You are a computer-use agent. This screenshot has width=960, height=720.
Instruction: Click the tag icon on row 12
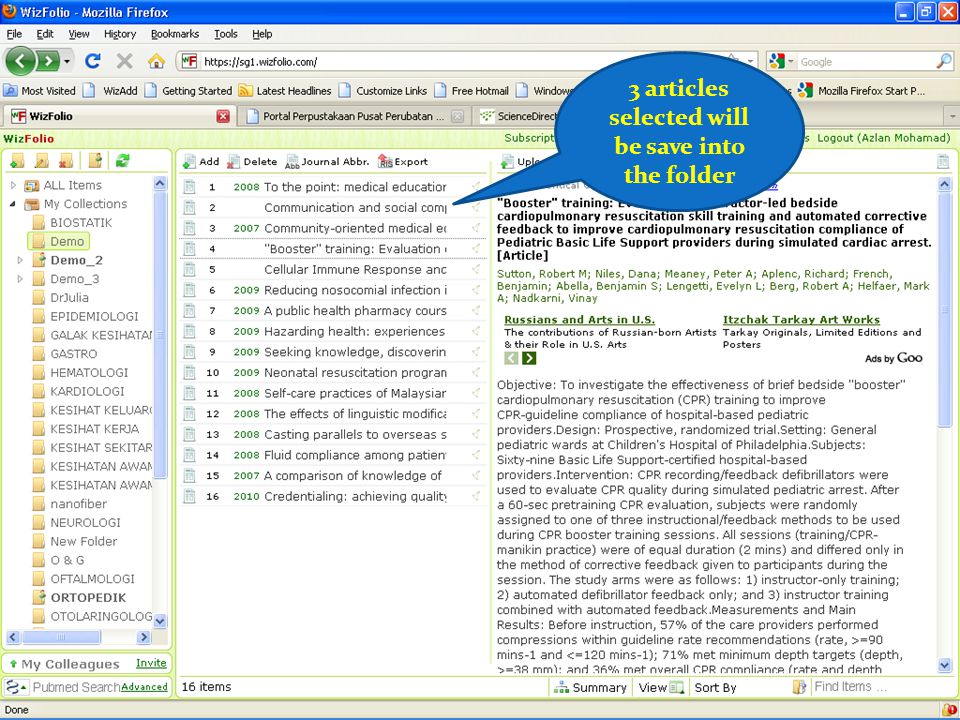[476, 413]
